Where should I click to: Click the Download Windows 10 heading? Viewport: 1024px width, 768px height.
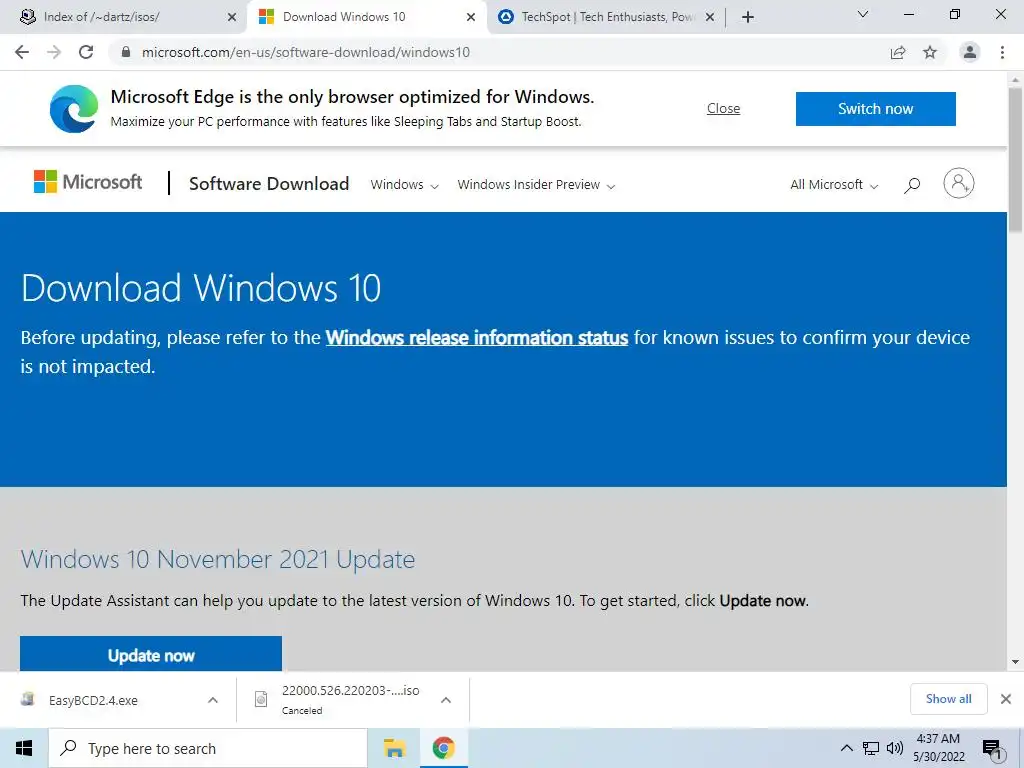(201, 288)
